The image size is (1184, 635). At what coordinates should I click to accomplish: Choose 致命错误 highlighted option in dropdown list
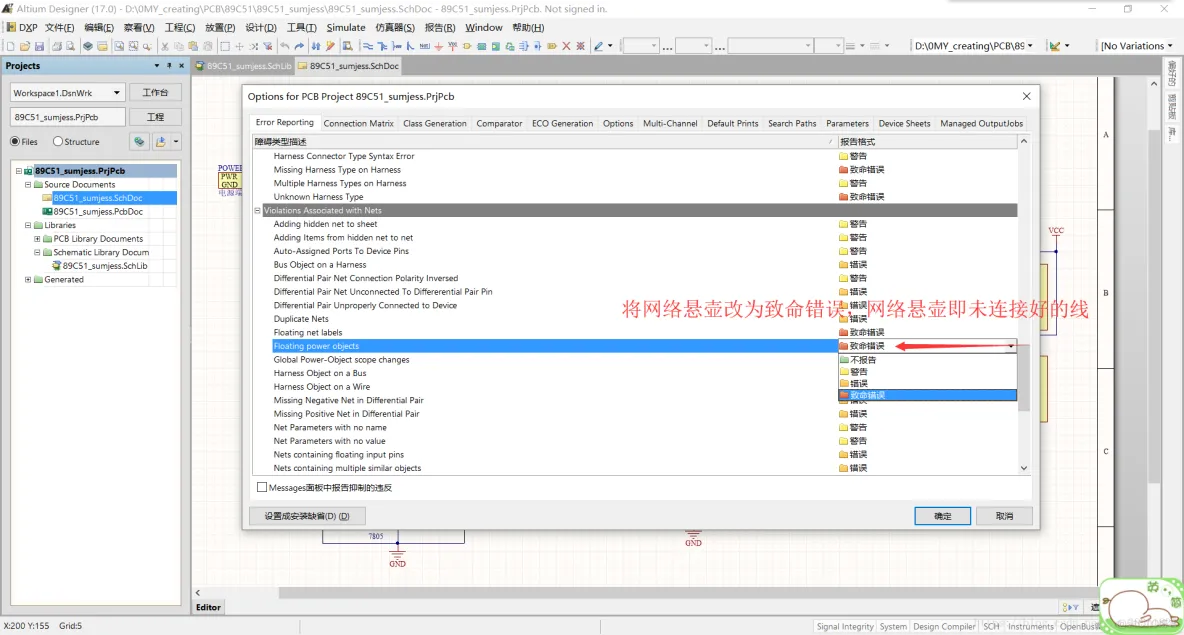click(x=927, y=395)
